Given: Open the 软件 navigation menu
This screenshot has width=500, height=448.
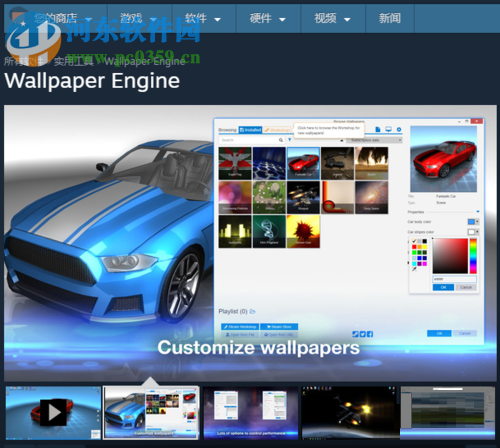Looking at the screenshot, I should (204, 18).
